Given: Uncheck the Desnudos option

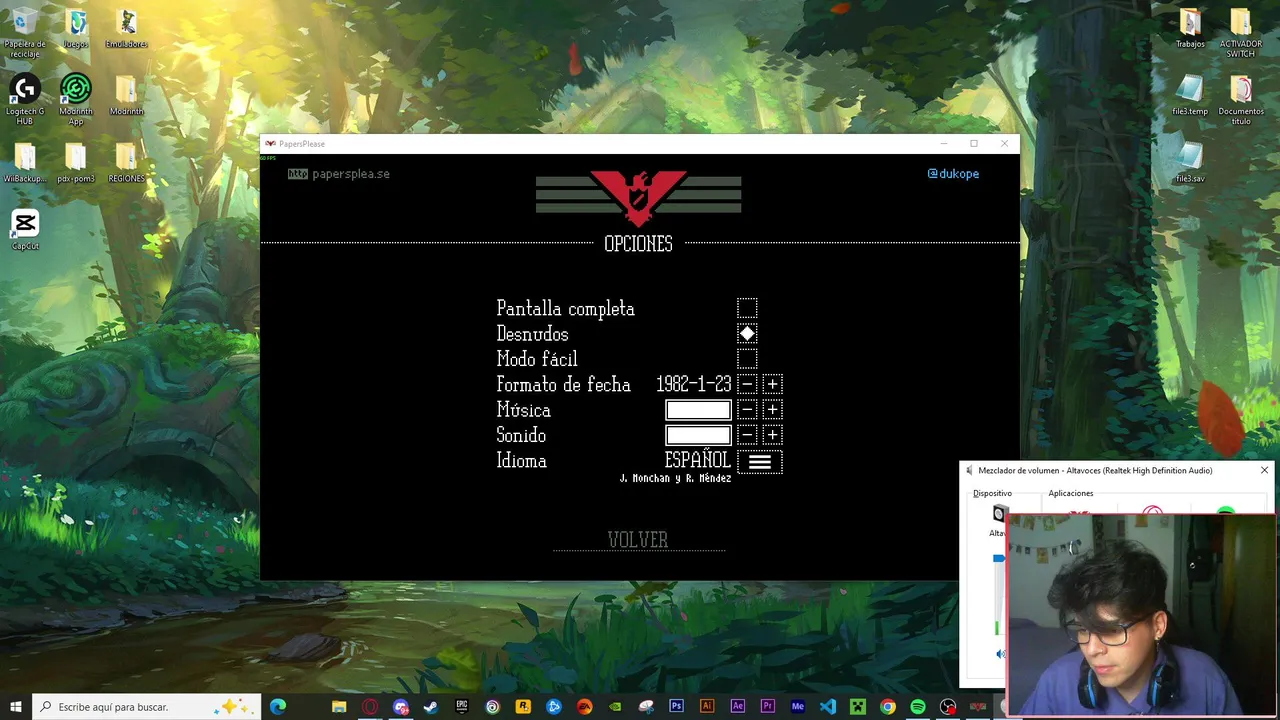Looking at the screenshot, I should point(747,333).
